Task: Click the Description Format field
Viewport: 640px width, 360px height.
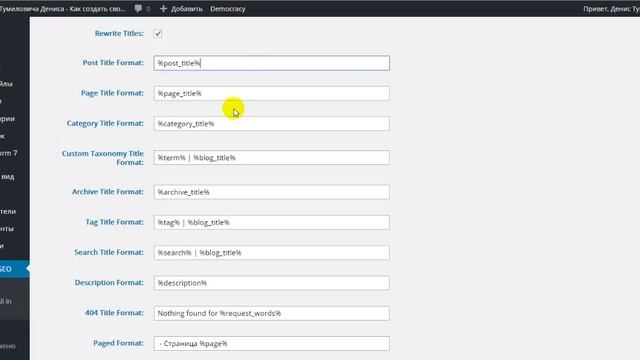Action: pyautogui.click(x=271, y=283)
